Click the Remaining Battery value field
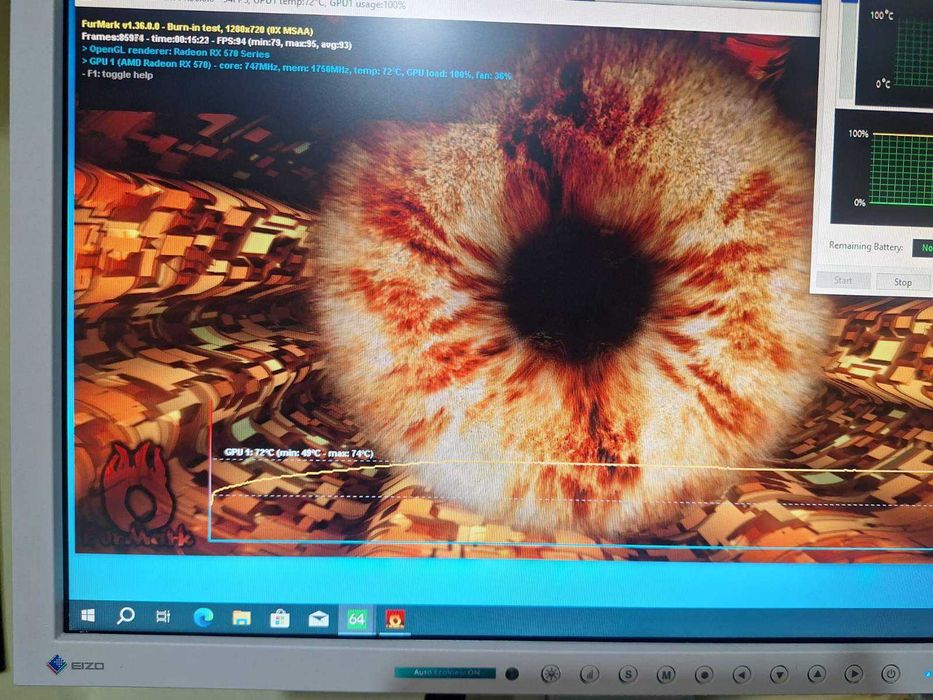The width and height of the screenshot is (933, 700). click(x=922, y=248)
